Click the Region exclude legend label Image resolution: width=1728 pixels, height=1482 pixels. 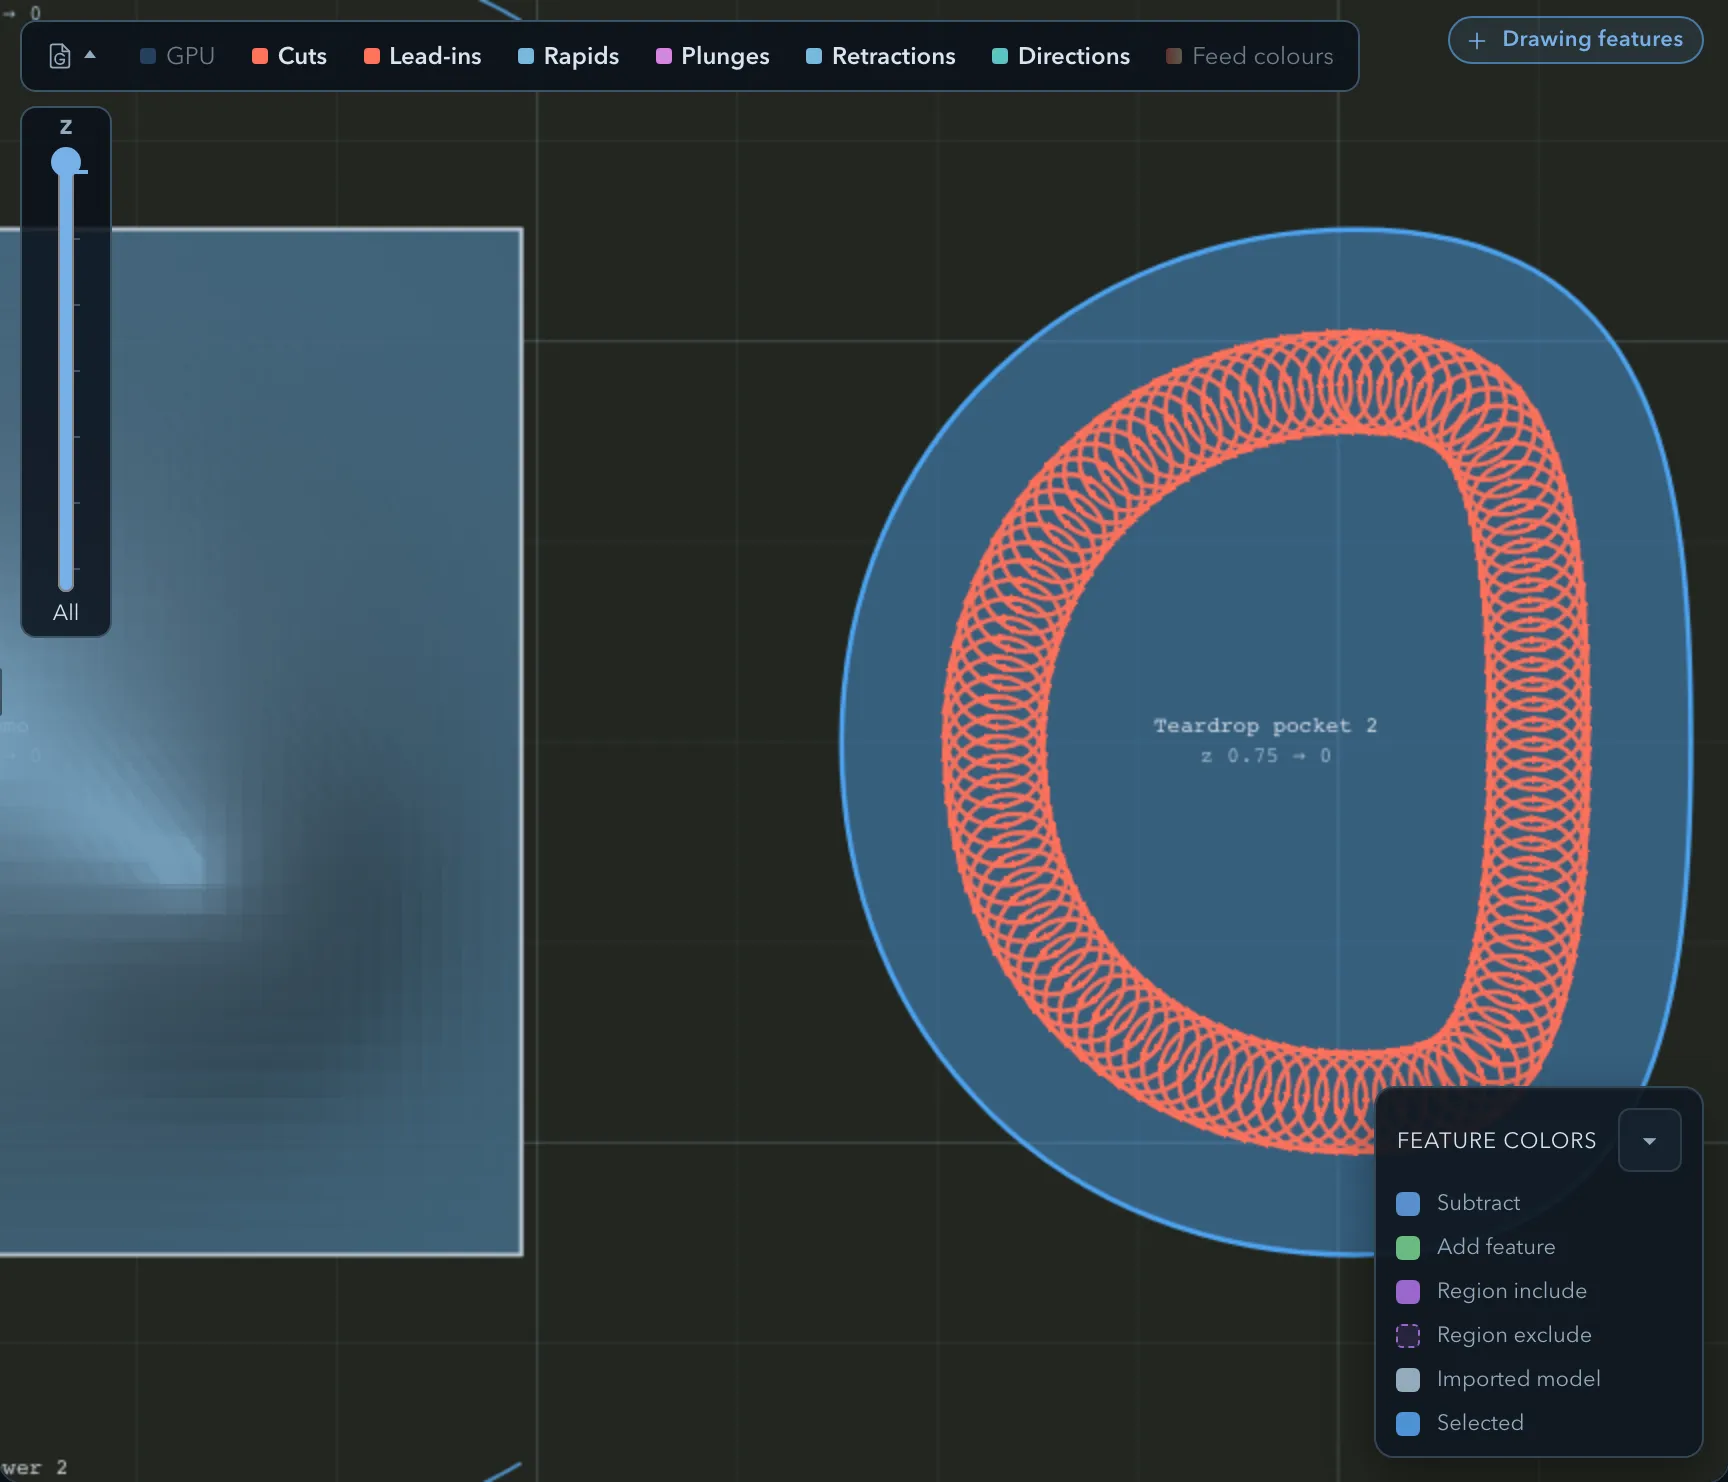click(x=1514, y=1335)
